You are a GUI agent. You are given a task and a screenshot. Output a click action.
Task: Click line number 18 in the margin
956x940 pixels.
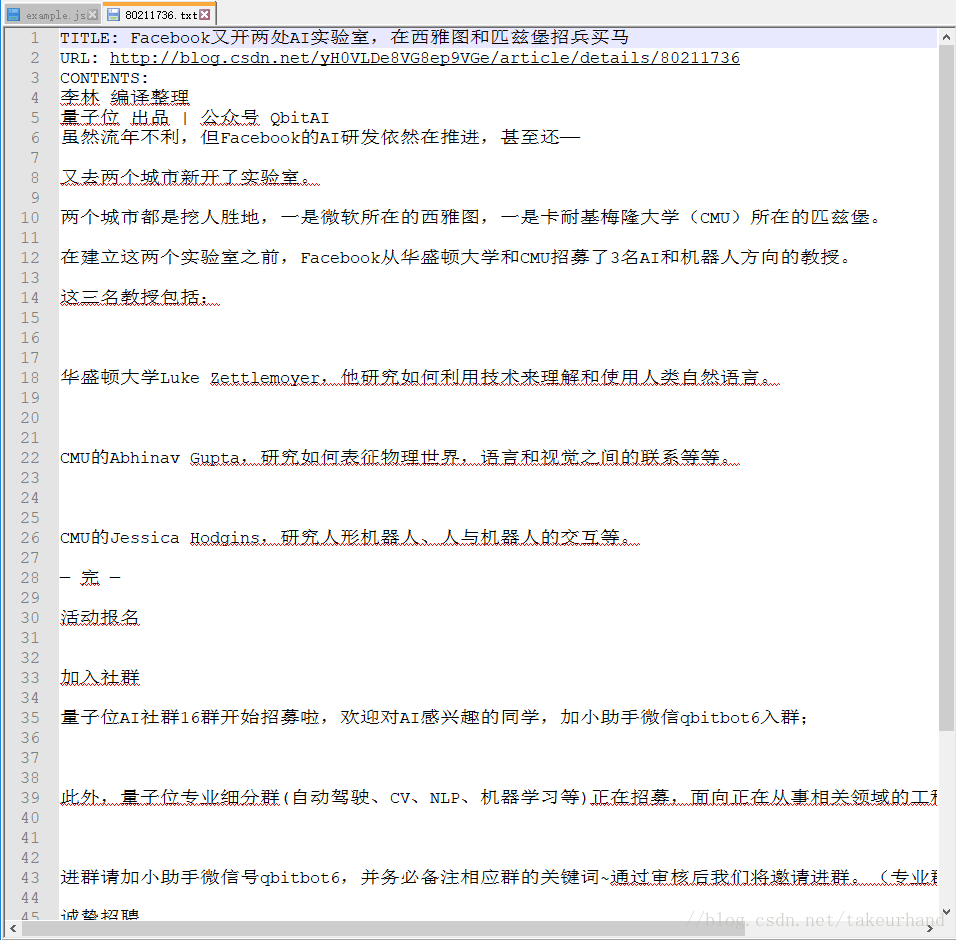tap(30, 378)
